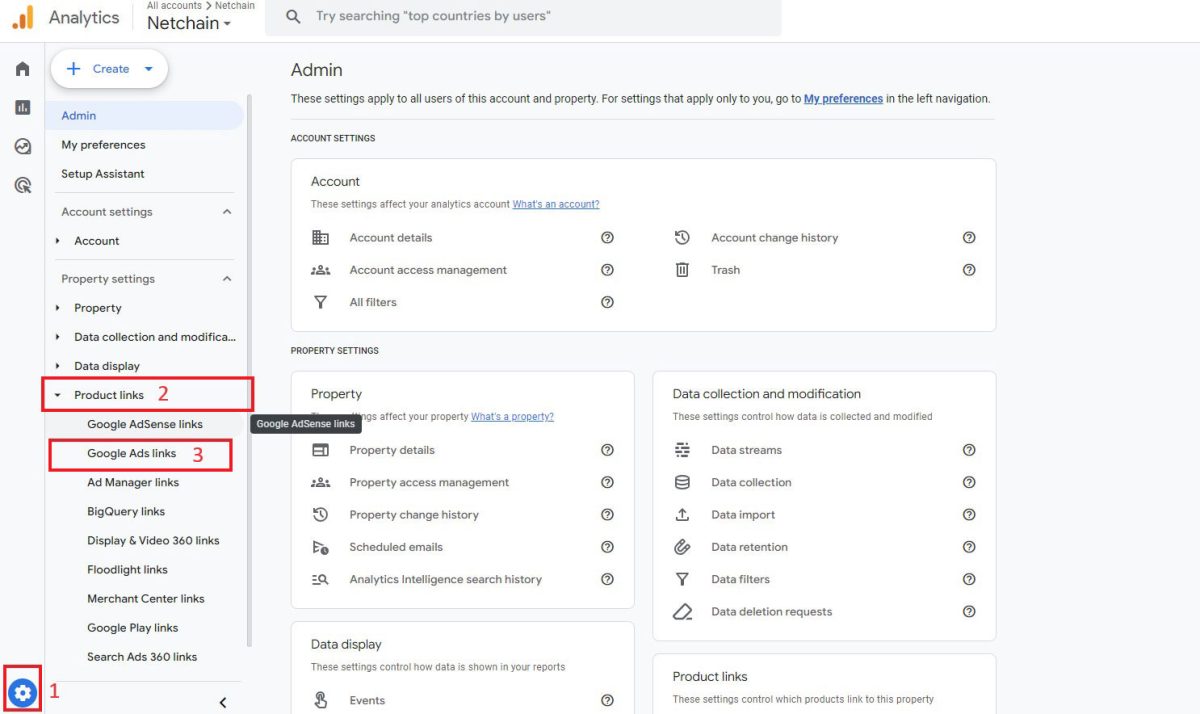1200x714 pixels.
Task: Click the sidebar vertical scrollbar
Action: coord(249,370)
